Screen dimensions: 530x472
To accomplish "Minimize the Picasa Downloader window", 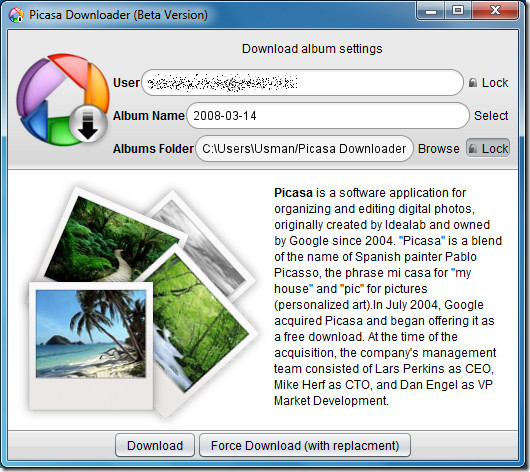I will click(431, 11).
